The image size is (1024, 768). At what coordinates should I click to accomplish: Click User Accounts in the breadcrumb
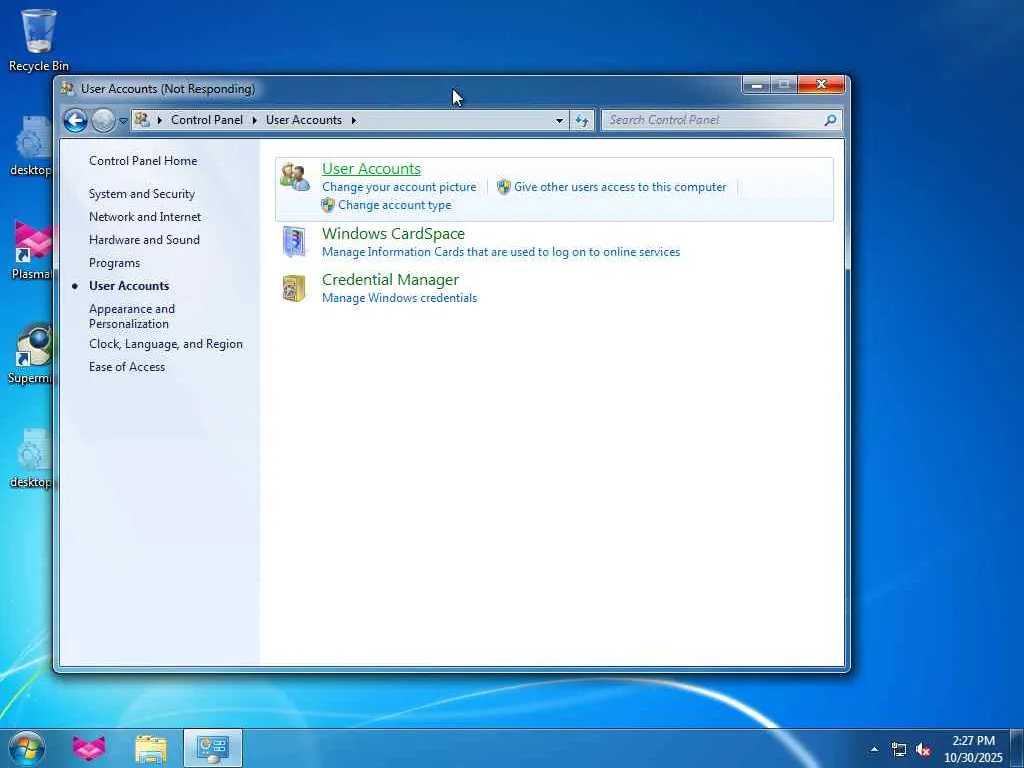(x=304, y=120)
